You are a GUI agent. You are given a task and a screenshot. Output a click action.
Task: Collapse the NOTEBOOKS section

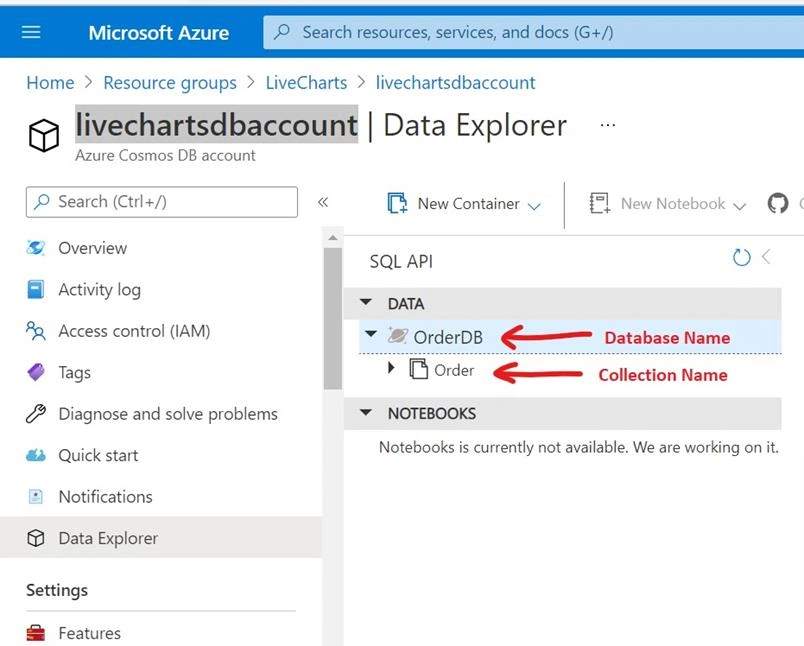tap(366, 412)
